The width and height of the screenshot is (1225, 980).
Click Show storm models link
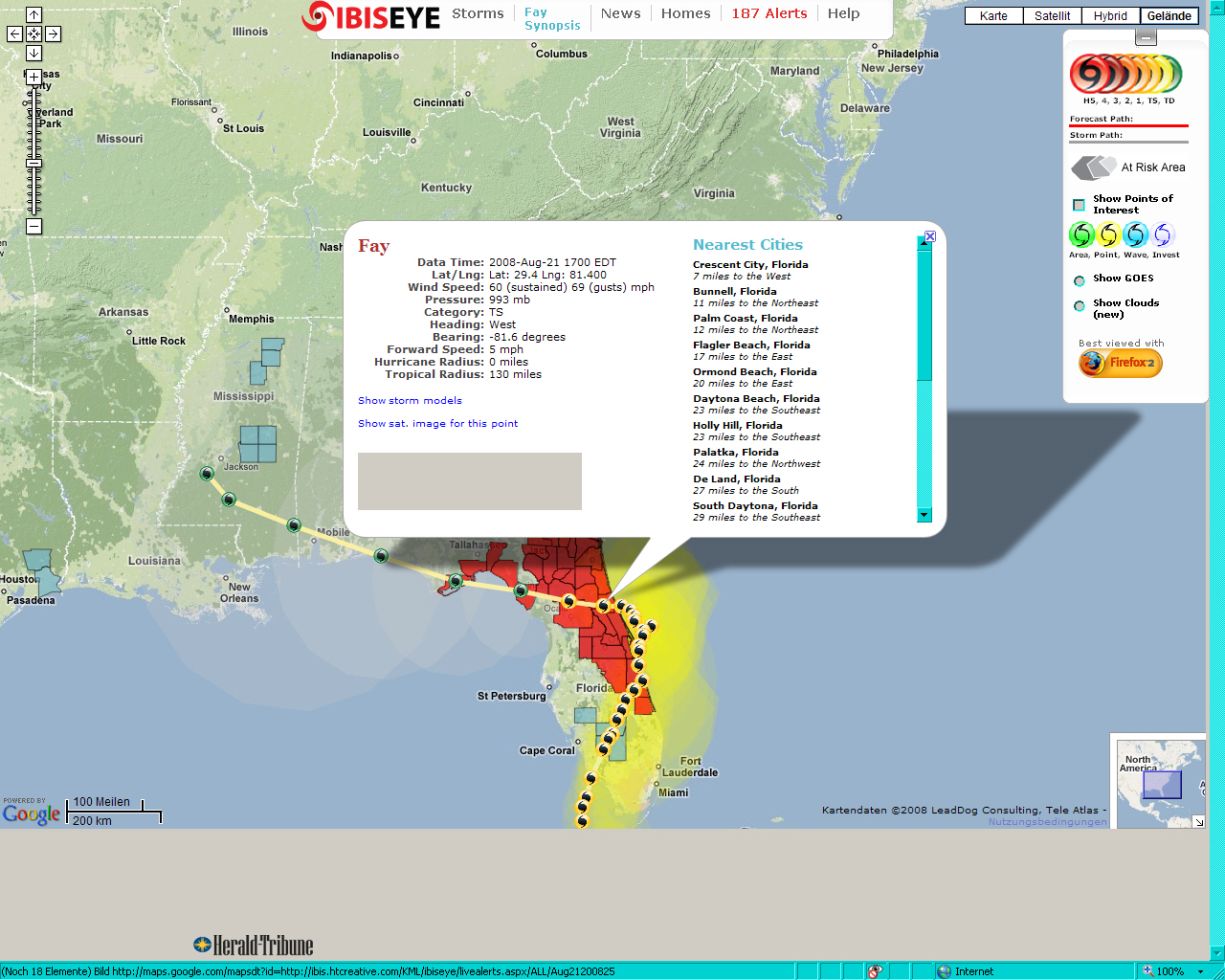(410, 401)
